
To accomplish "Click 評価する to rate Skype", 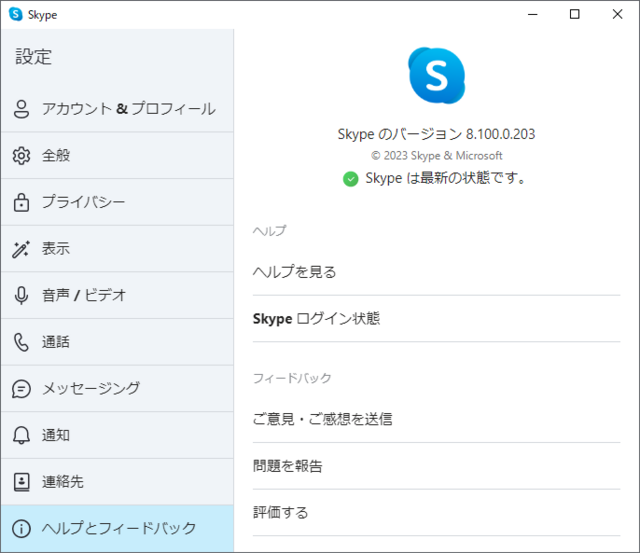I will point(436,513).
